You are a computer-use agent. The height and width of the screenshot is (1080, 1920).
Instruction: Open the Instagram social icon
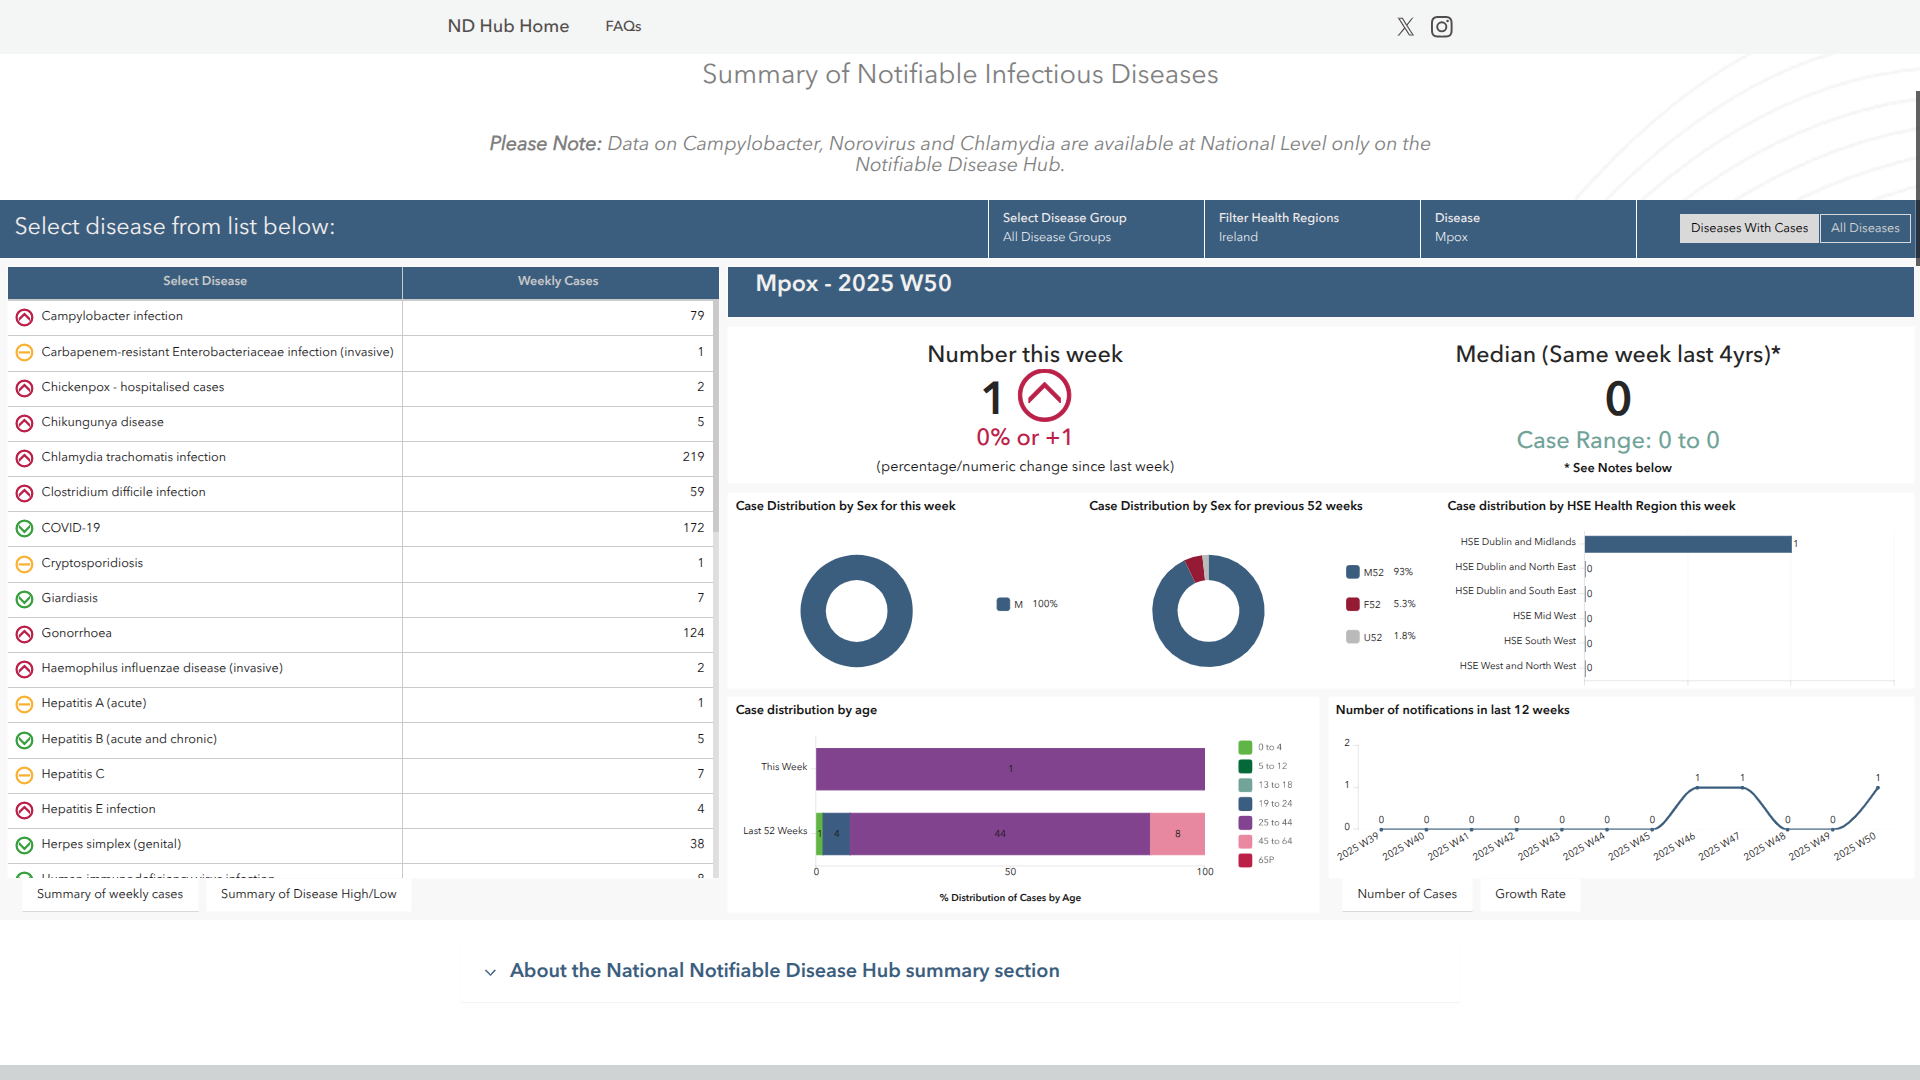(1441, 27)
